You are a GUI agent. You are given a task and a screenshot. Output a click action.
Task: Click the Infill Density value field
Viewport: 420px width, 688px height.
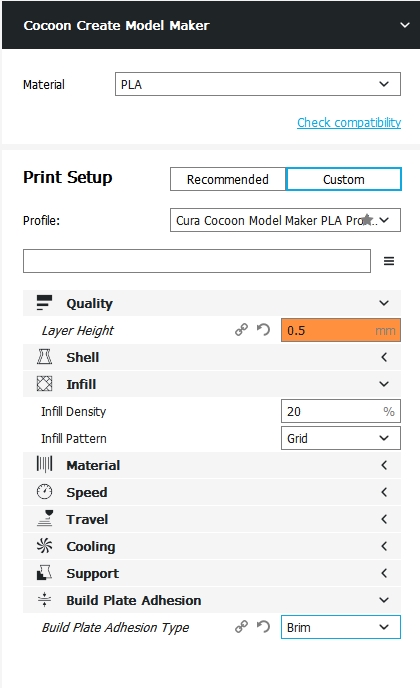[x=341, y=411]
